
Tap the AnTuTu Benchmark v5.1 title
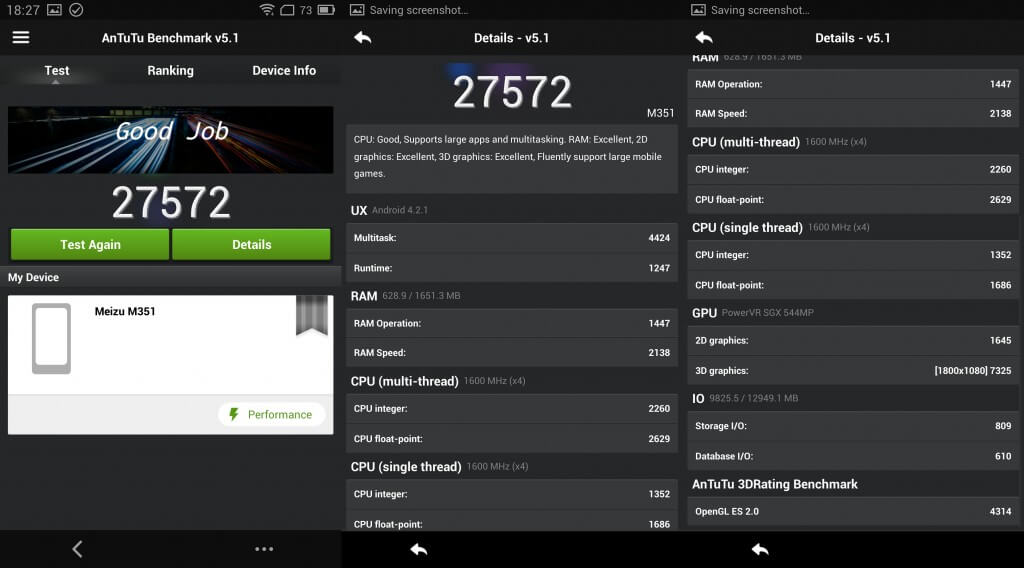(170, 38)
